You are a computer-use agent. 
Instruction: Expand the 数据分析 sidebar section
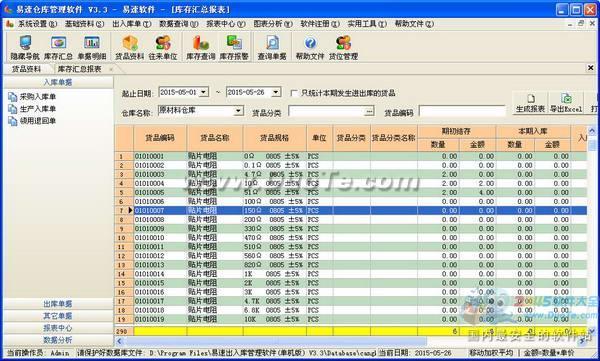pos(58,340)
